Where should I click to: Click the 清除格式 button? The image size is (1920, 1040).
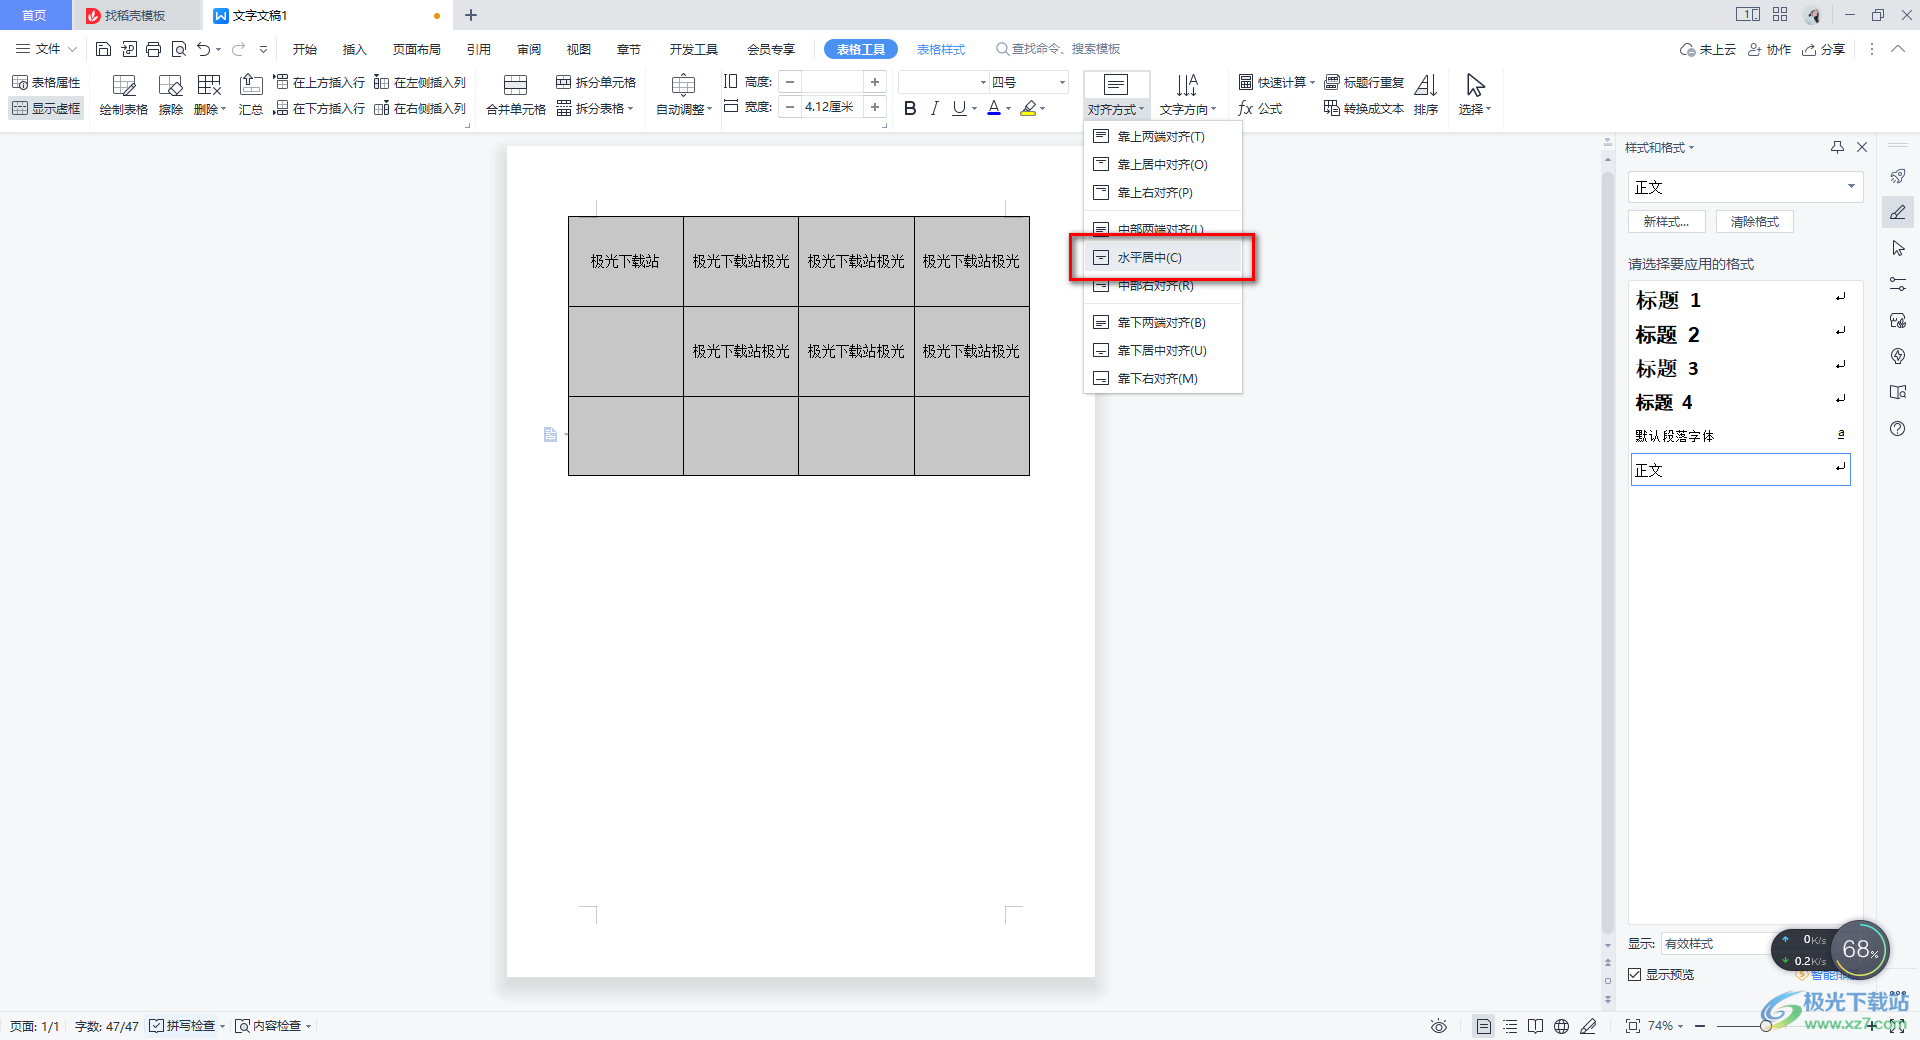[x=1755, y=222]
